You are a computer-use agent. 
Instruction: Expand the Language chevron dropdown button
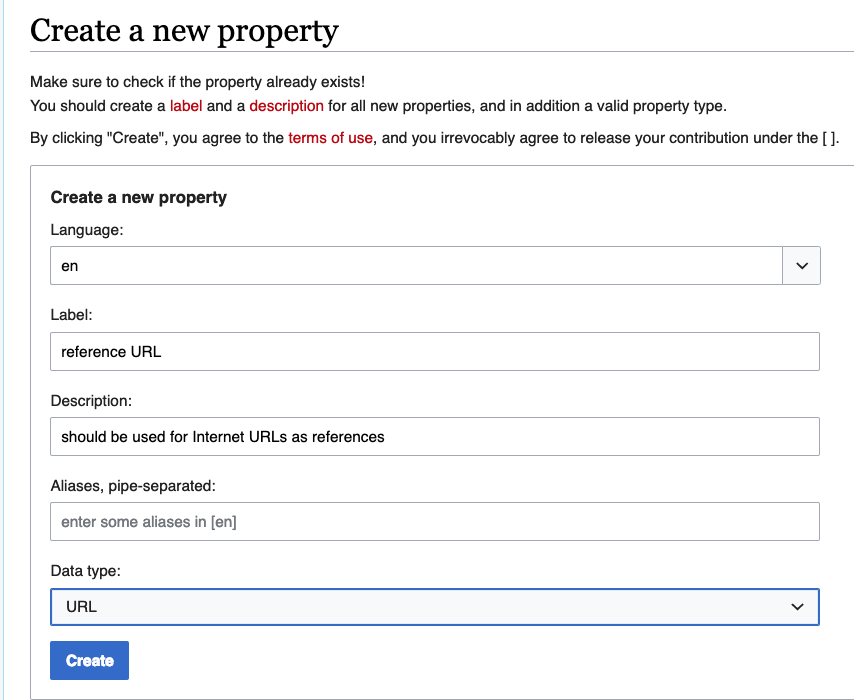coord(801,266)
